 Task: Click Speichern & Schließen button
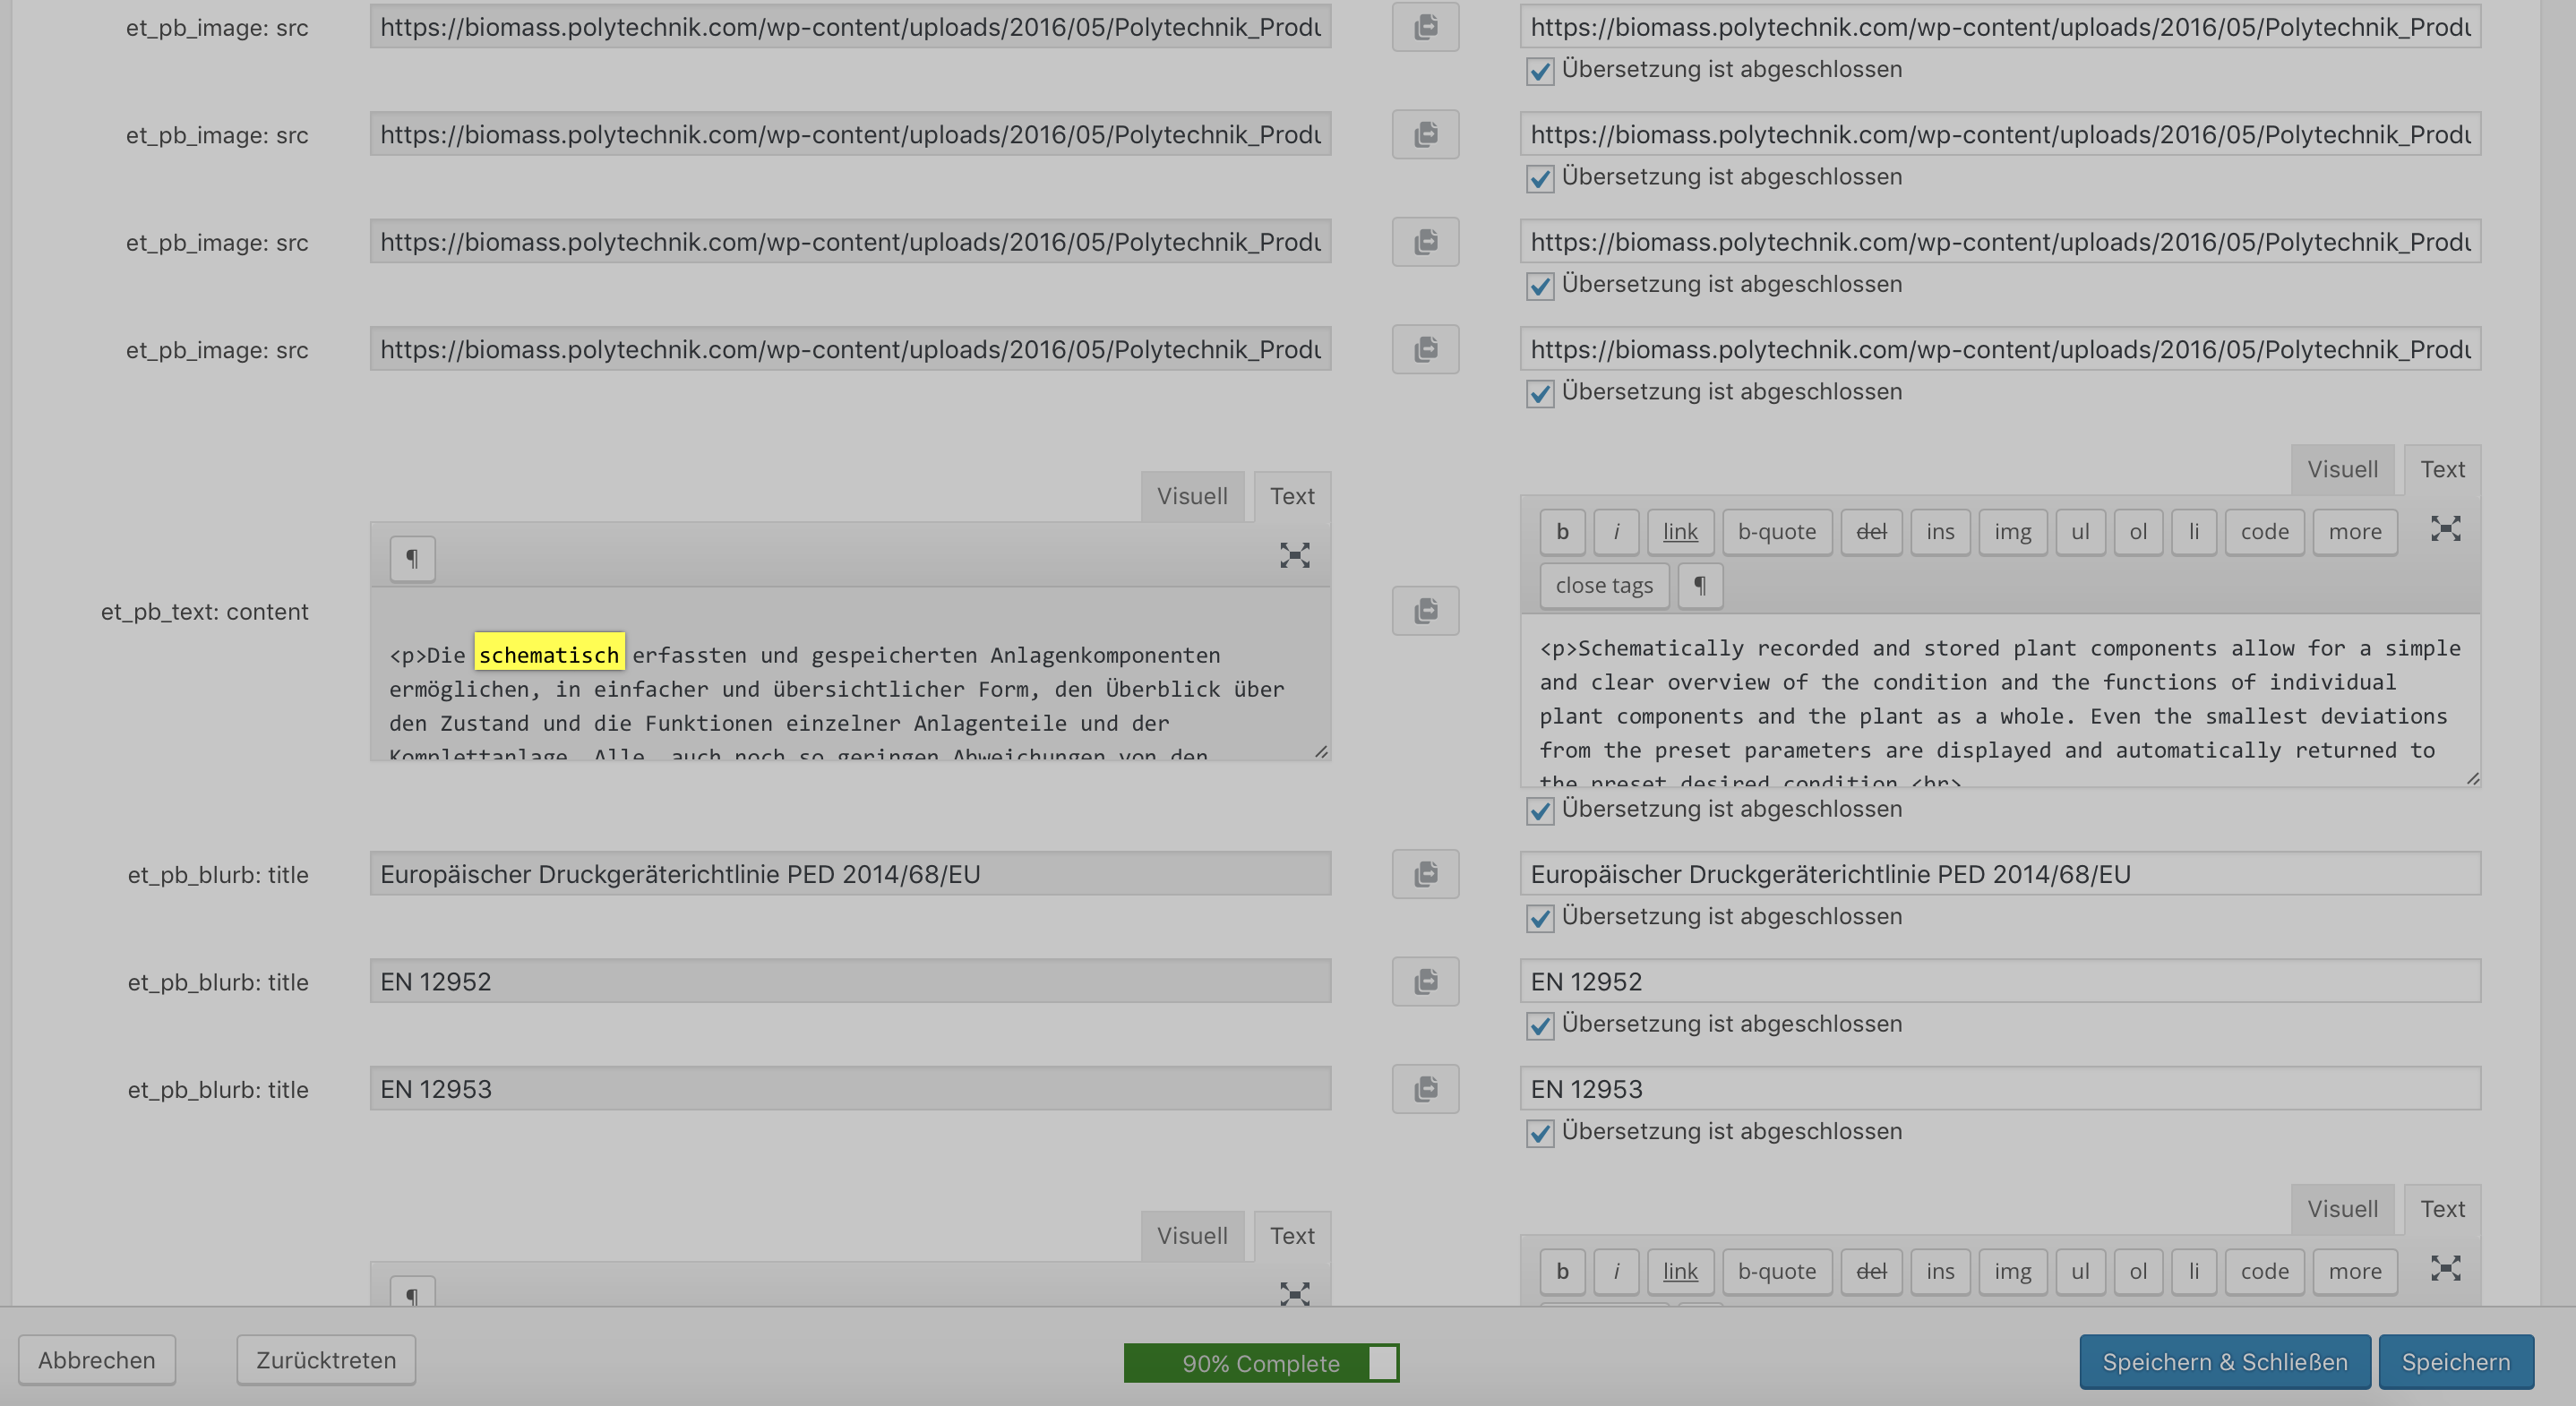point(2225,1362)
